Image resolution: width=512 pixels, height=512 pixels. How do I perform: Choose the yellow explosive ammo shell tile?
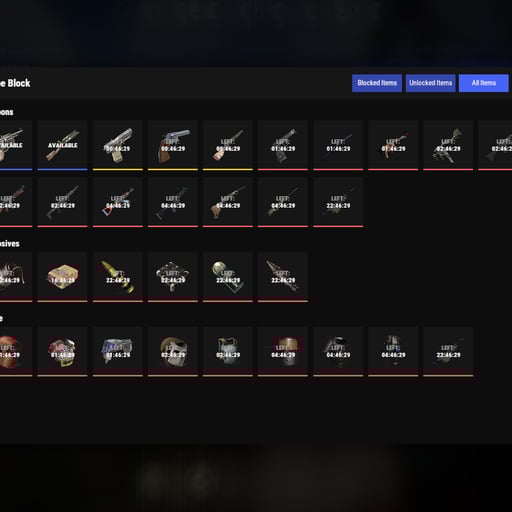point(118,277)
